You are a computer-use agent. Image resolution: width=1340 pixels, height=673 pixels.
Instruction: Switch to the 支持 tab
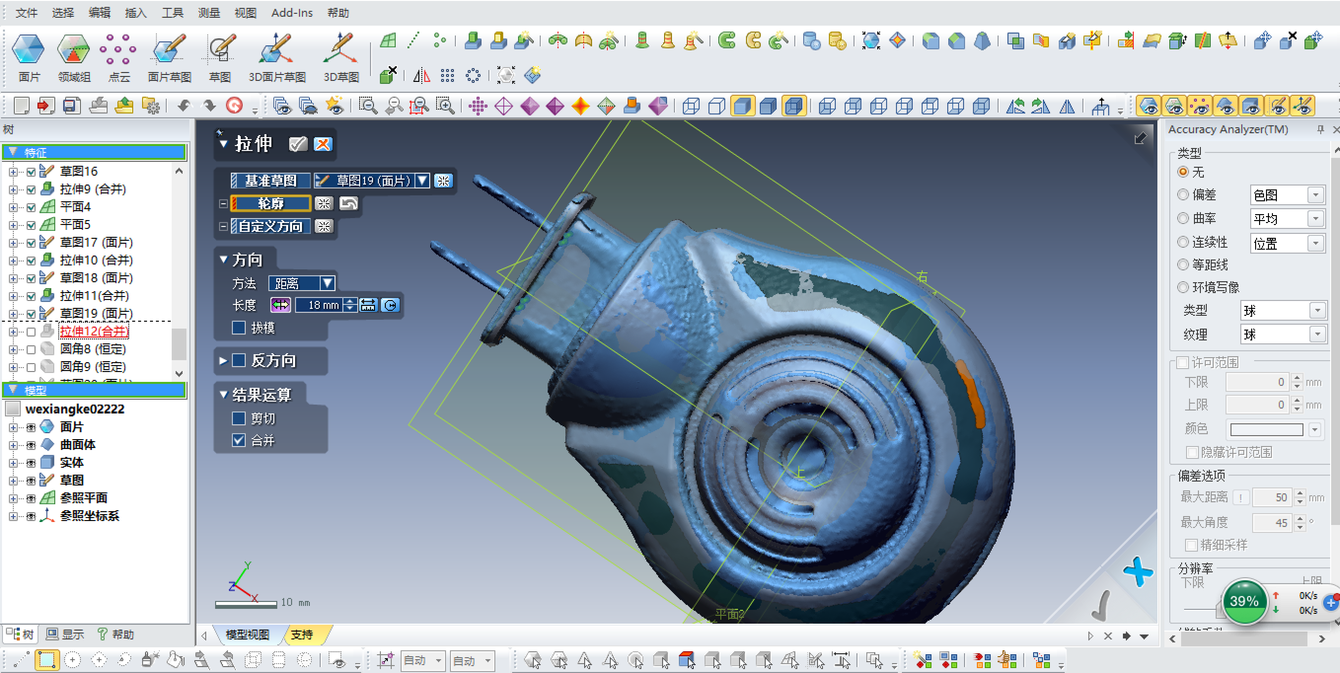[302, 635]
